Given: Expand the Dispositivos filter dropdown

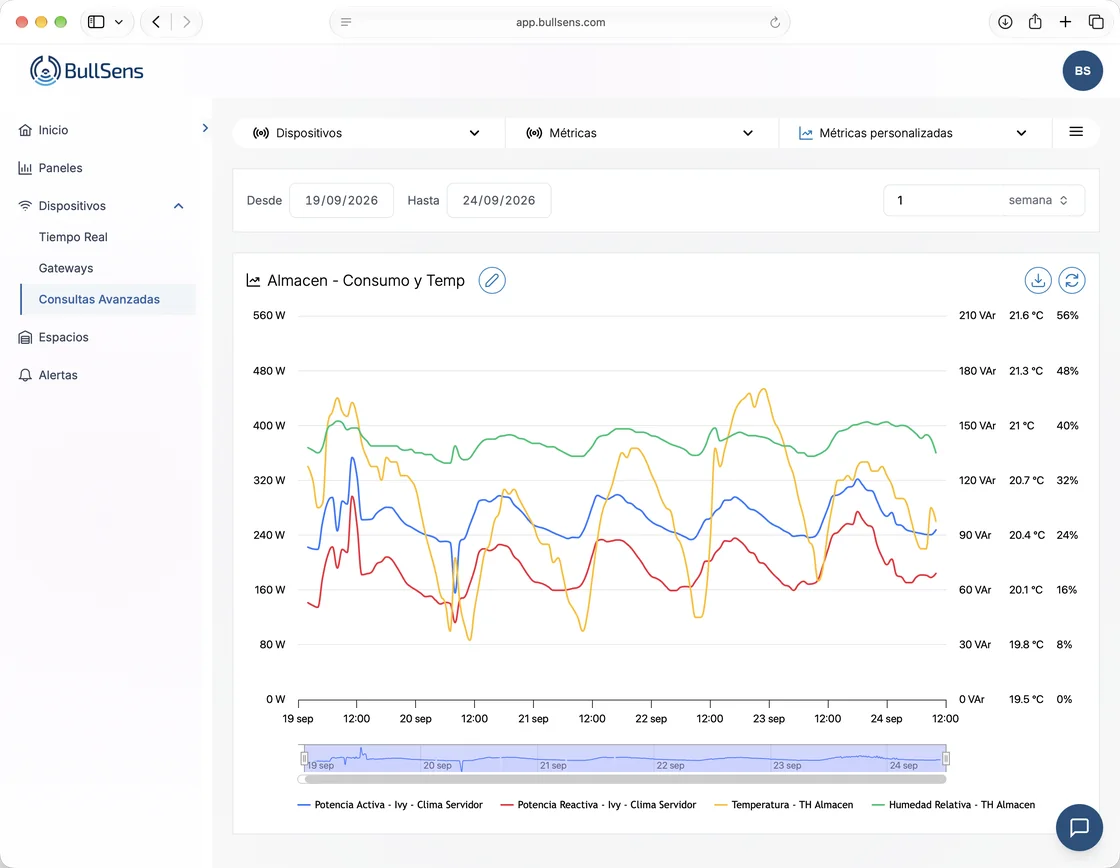Looking at the screenshot, I should pos(368,133).
